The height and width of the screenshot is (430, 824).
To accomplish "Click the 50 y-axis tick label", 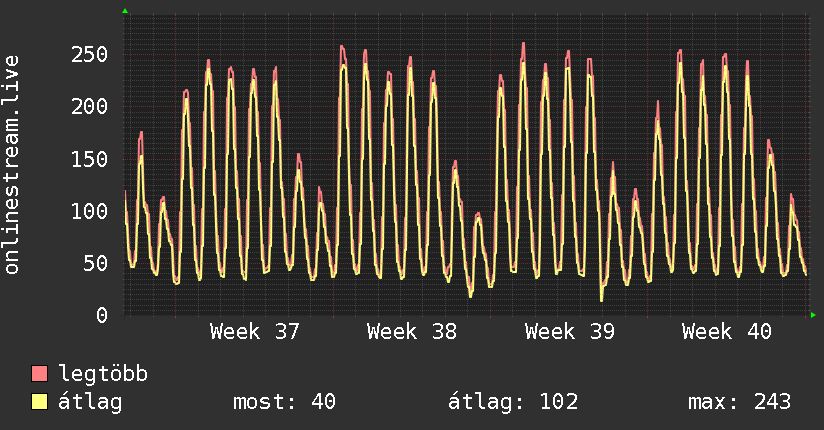I will (x=96, y=263).
